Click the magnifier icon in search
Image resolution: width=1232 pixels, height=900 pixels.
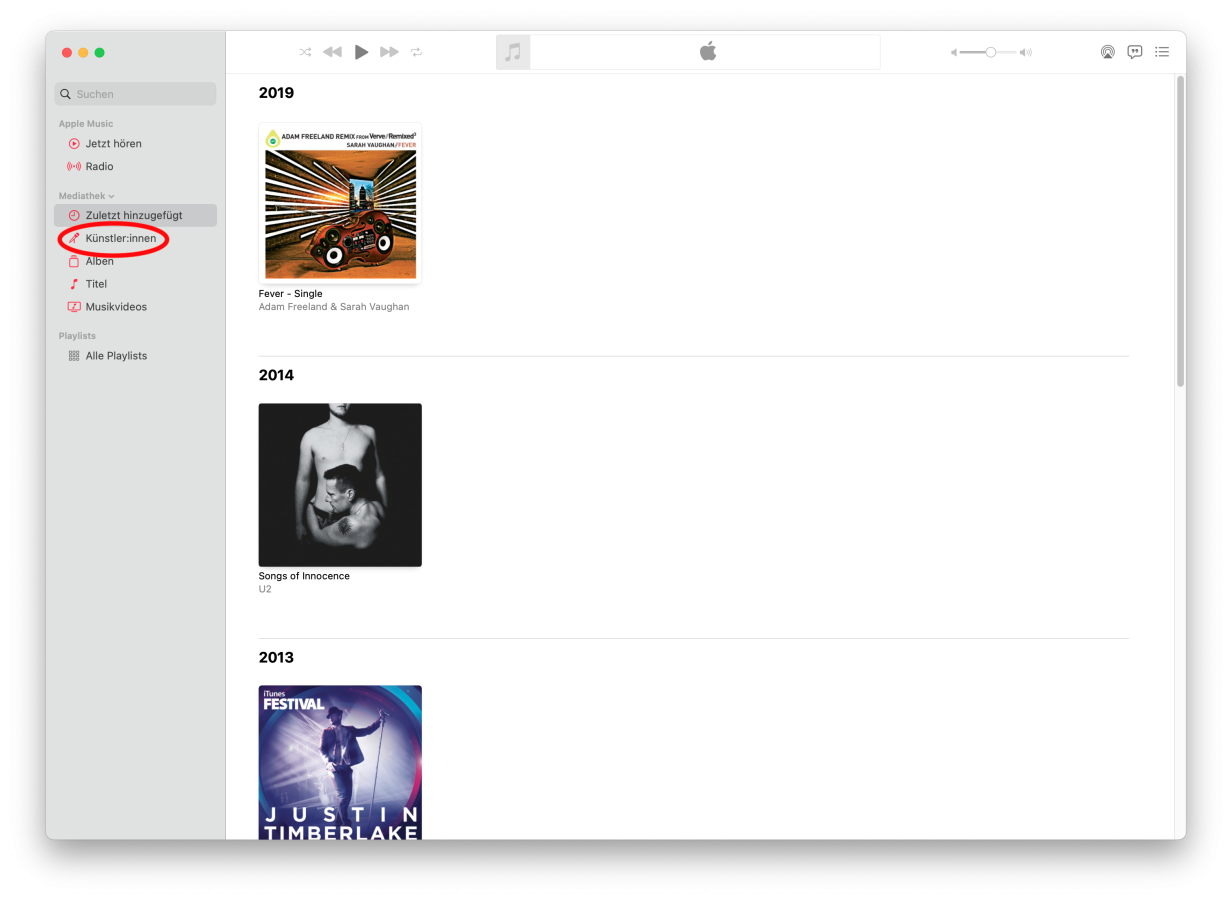point(66,94)
